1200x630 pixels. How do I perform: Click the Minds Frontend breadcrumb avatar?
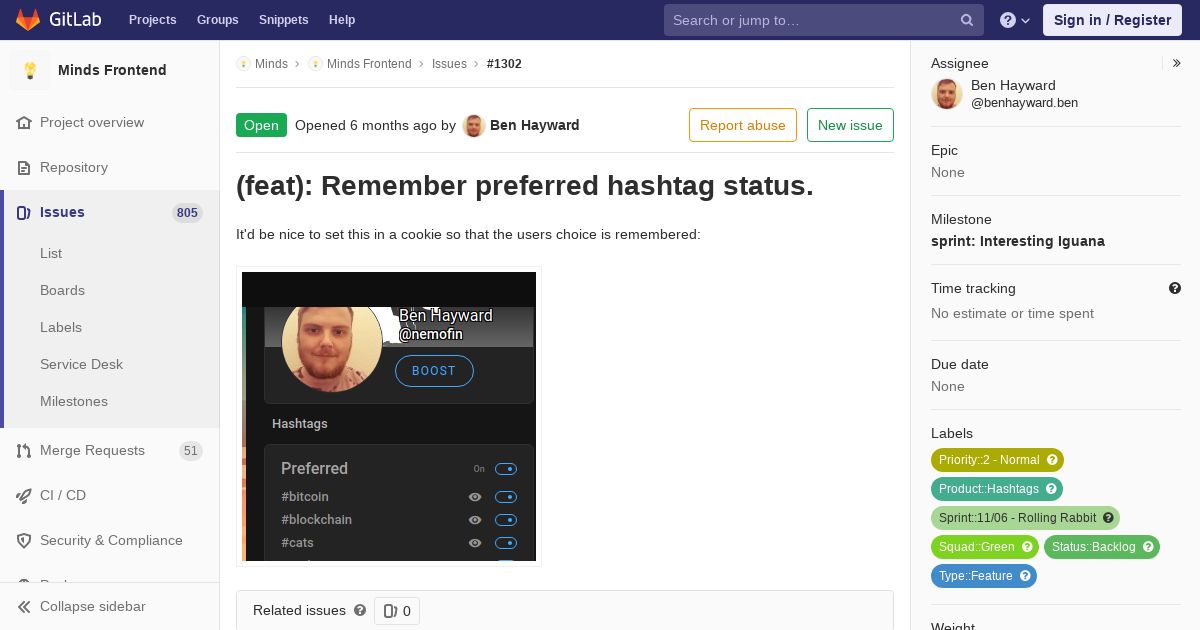315,63
